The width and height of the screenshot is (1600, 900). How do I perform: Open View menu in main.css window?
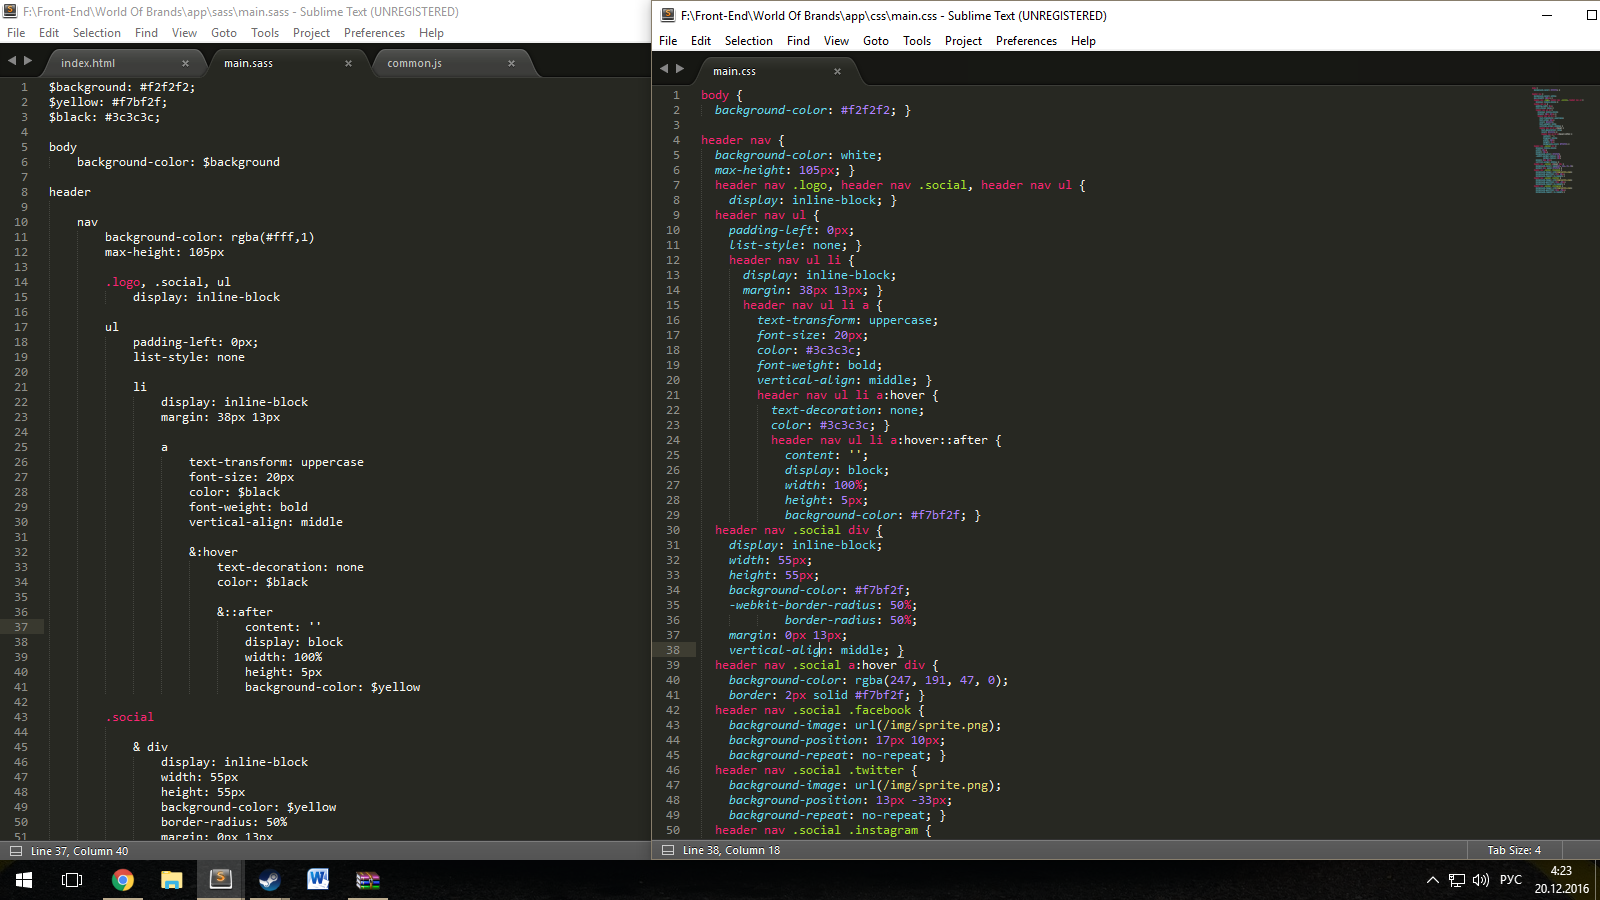pyautogui.click(x=836, y=41)
